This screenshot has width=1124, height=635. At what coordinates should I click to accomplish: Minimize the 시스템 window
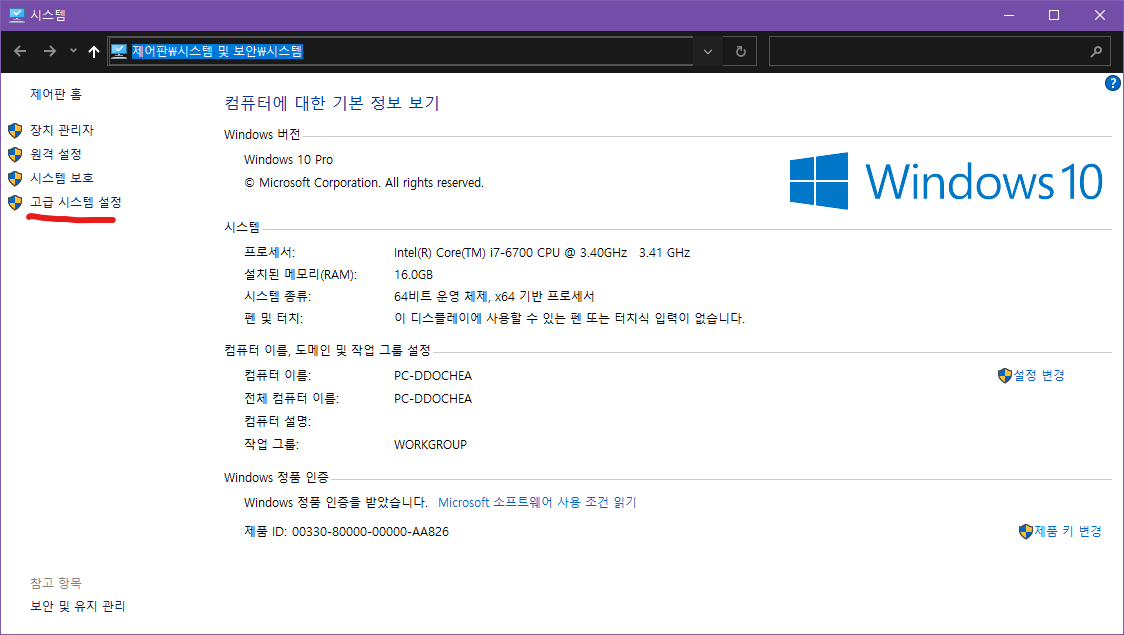(x=1009, y=15)
